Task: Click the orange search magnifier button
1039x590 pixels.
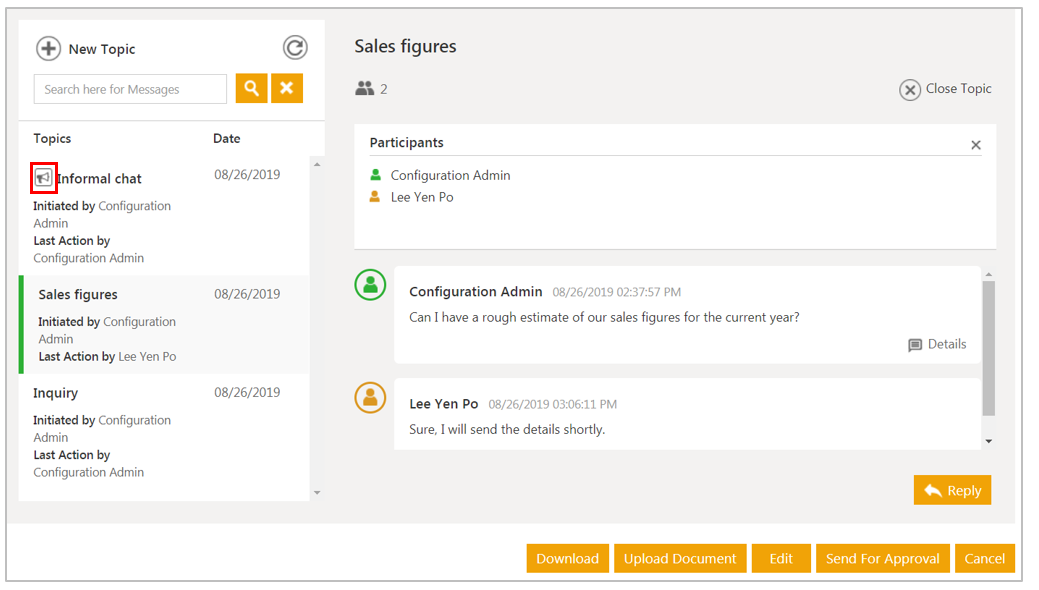Action: click(252, 89)
